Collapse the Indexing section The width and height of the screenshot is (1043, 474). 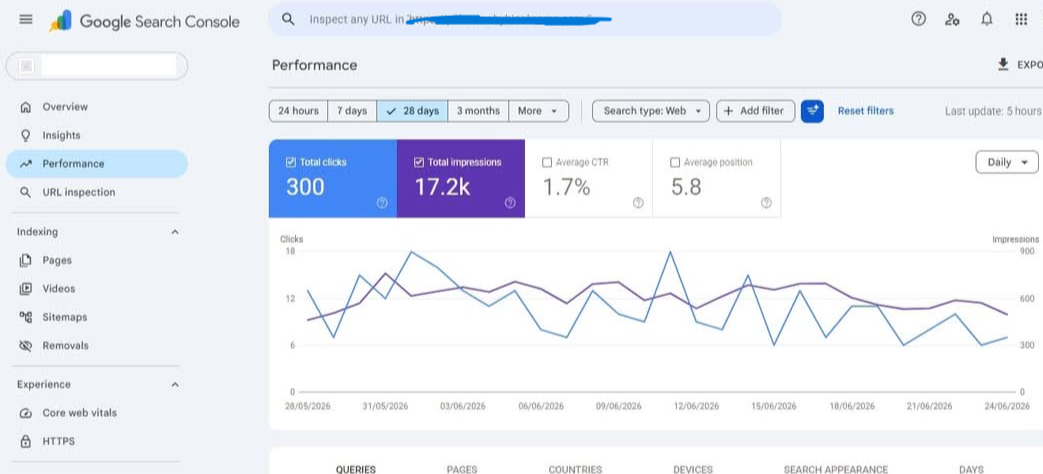[175, 232]
